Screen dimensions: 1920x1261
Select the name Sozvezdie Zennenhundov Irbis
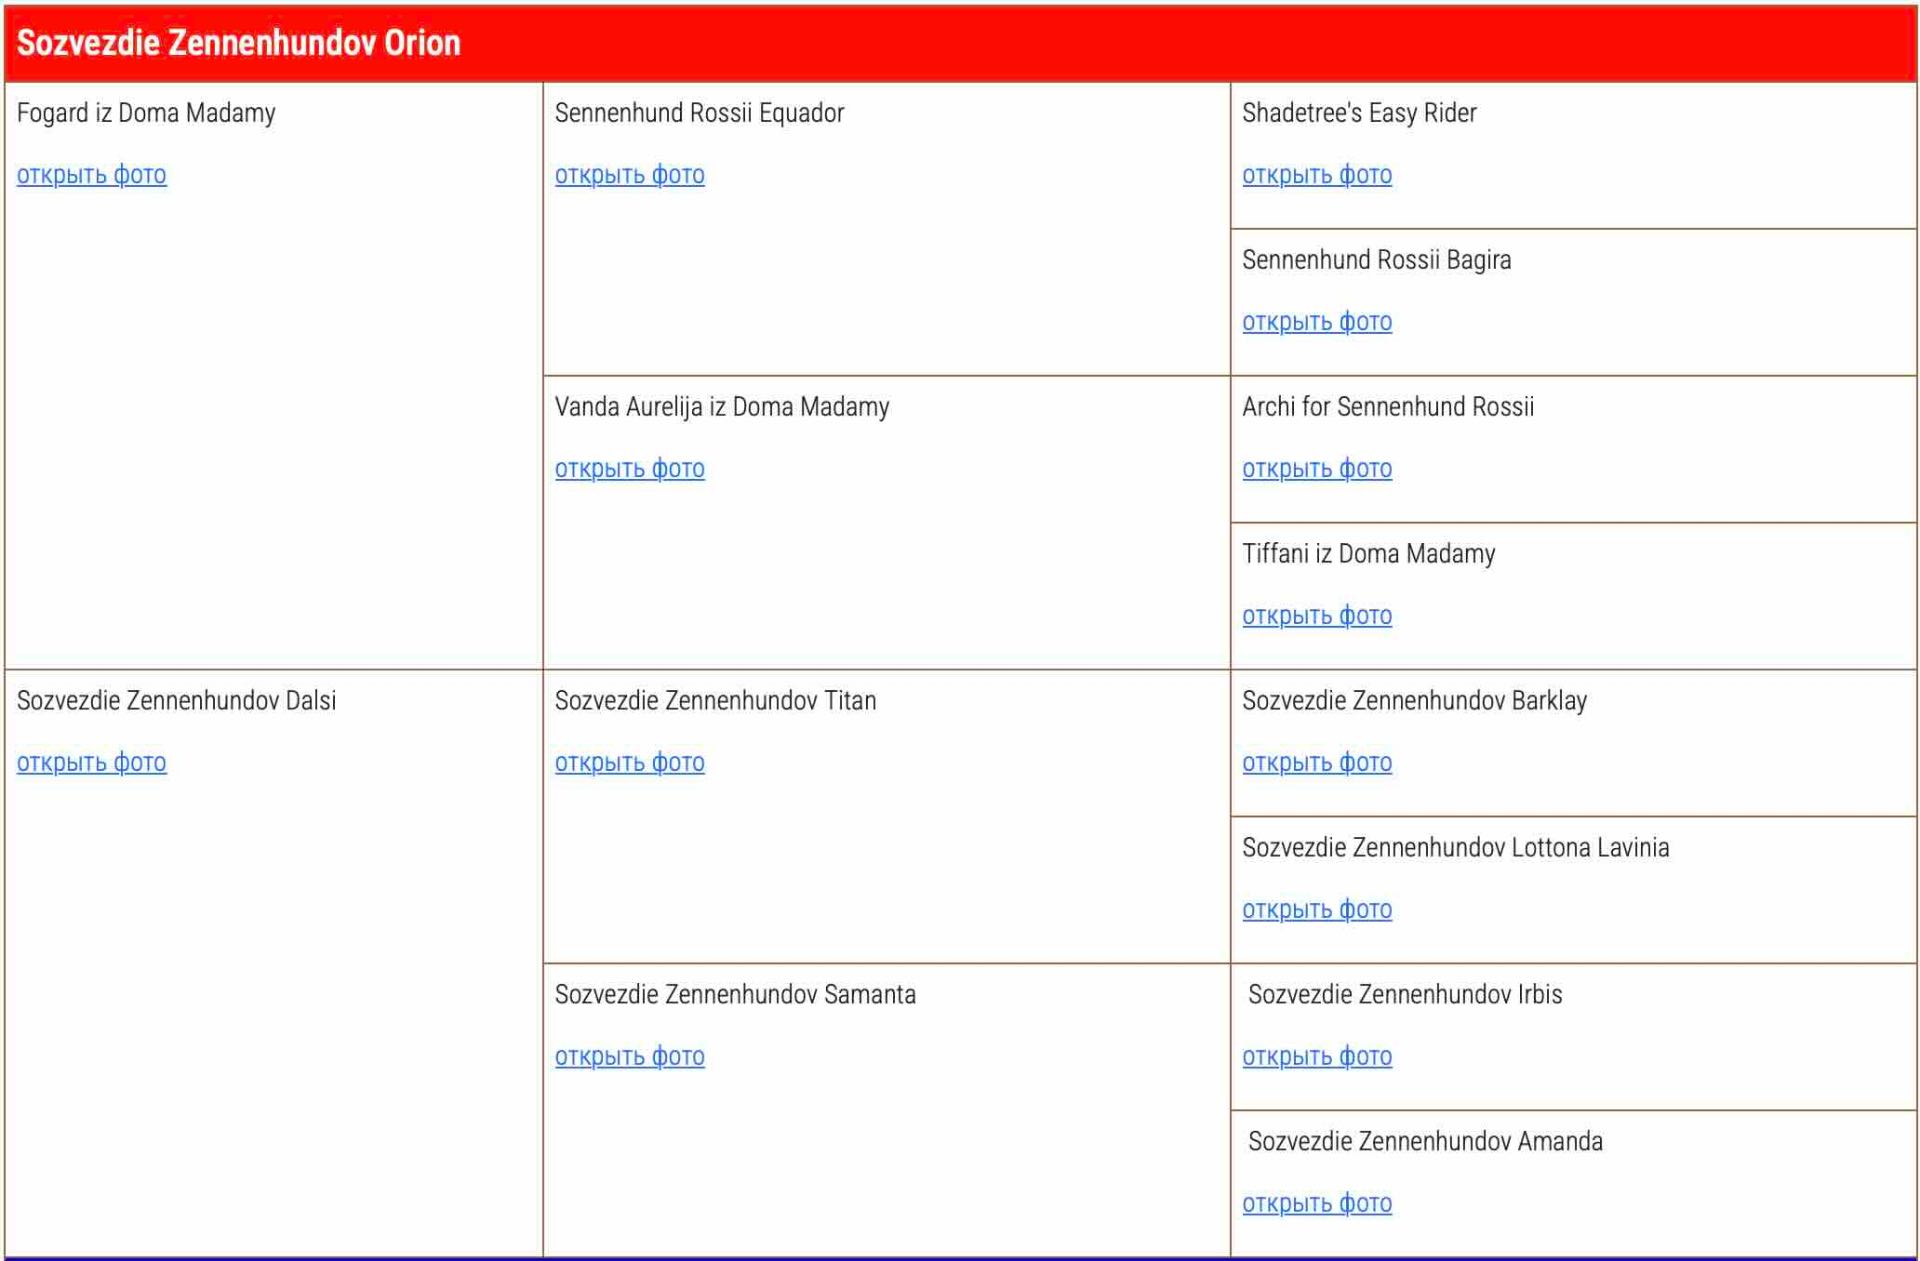coord(1405,995)
